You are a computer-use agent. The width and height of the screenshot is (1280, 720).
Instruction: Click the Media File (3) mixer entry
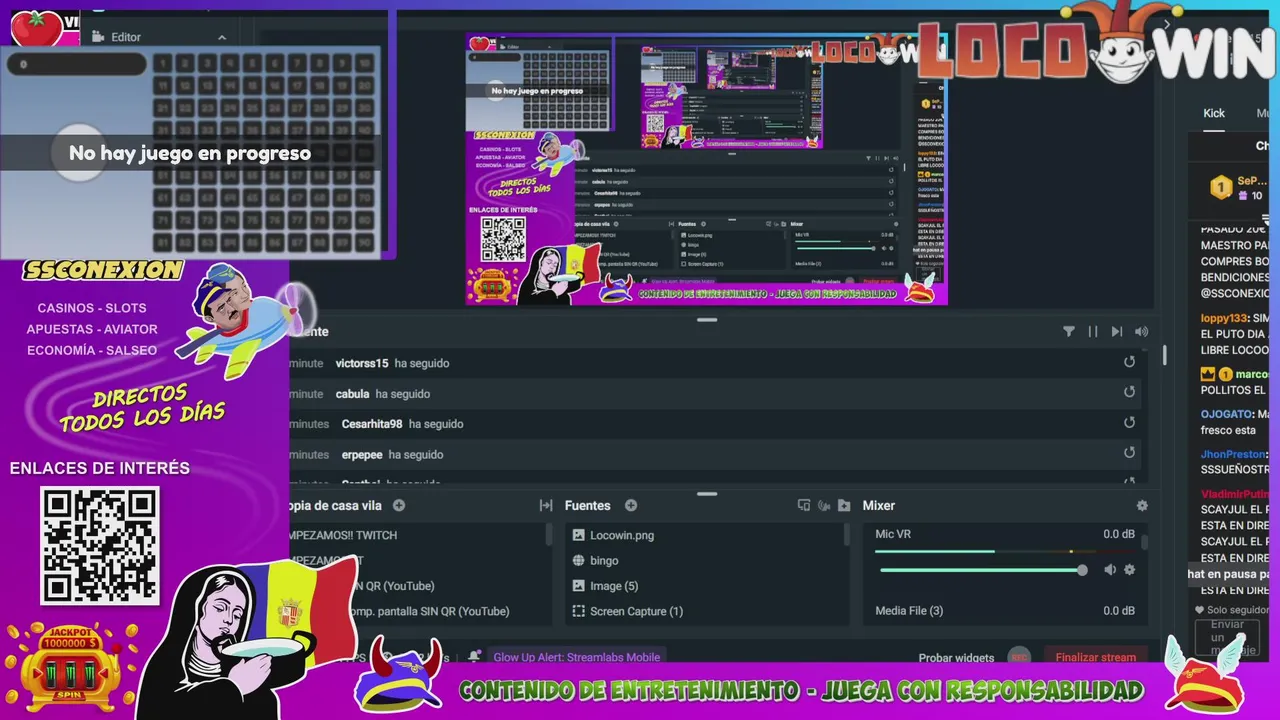pyautogui.click(x=909, y=611)
